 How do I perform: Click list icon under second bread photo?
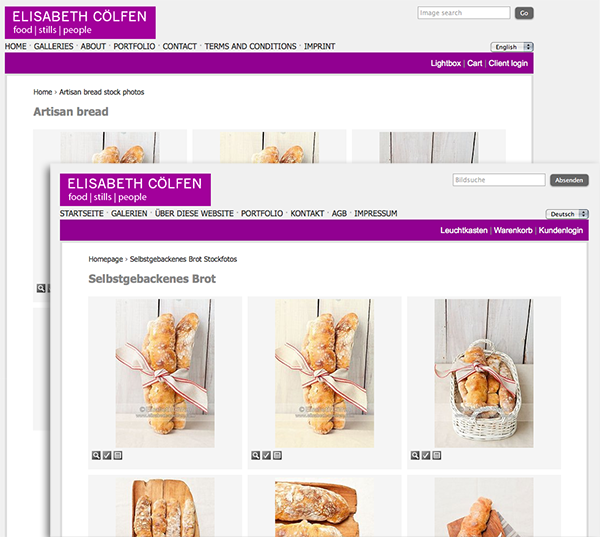277,455
